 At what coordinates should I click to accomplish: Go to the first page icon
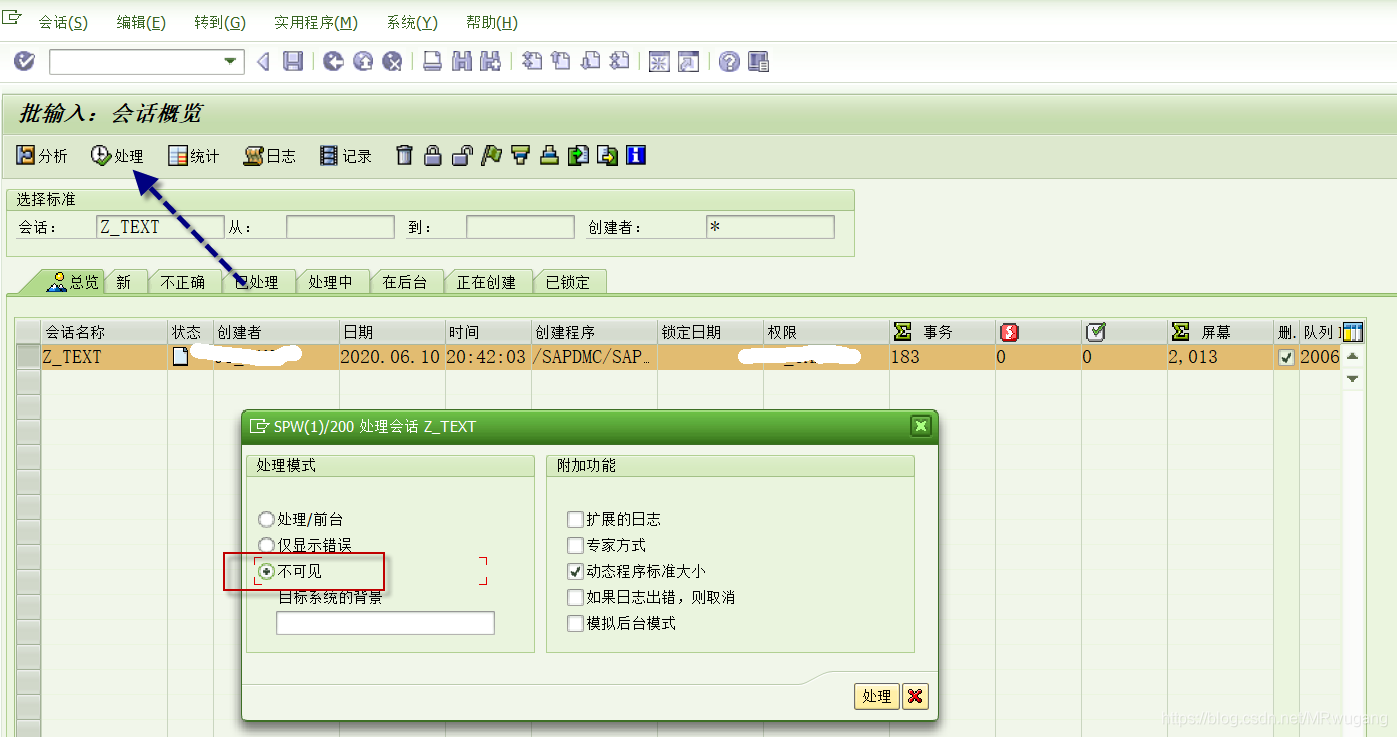click(x=532, y=62)
